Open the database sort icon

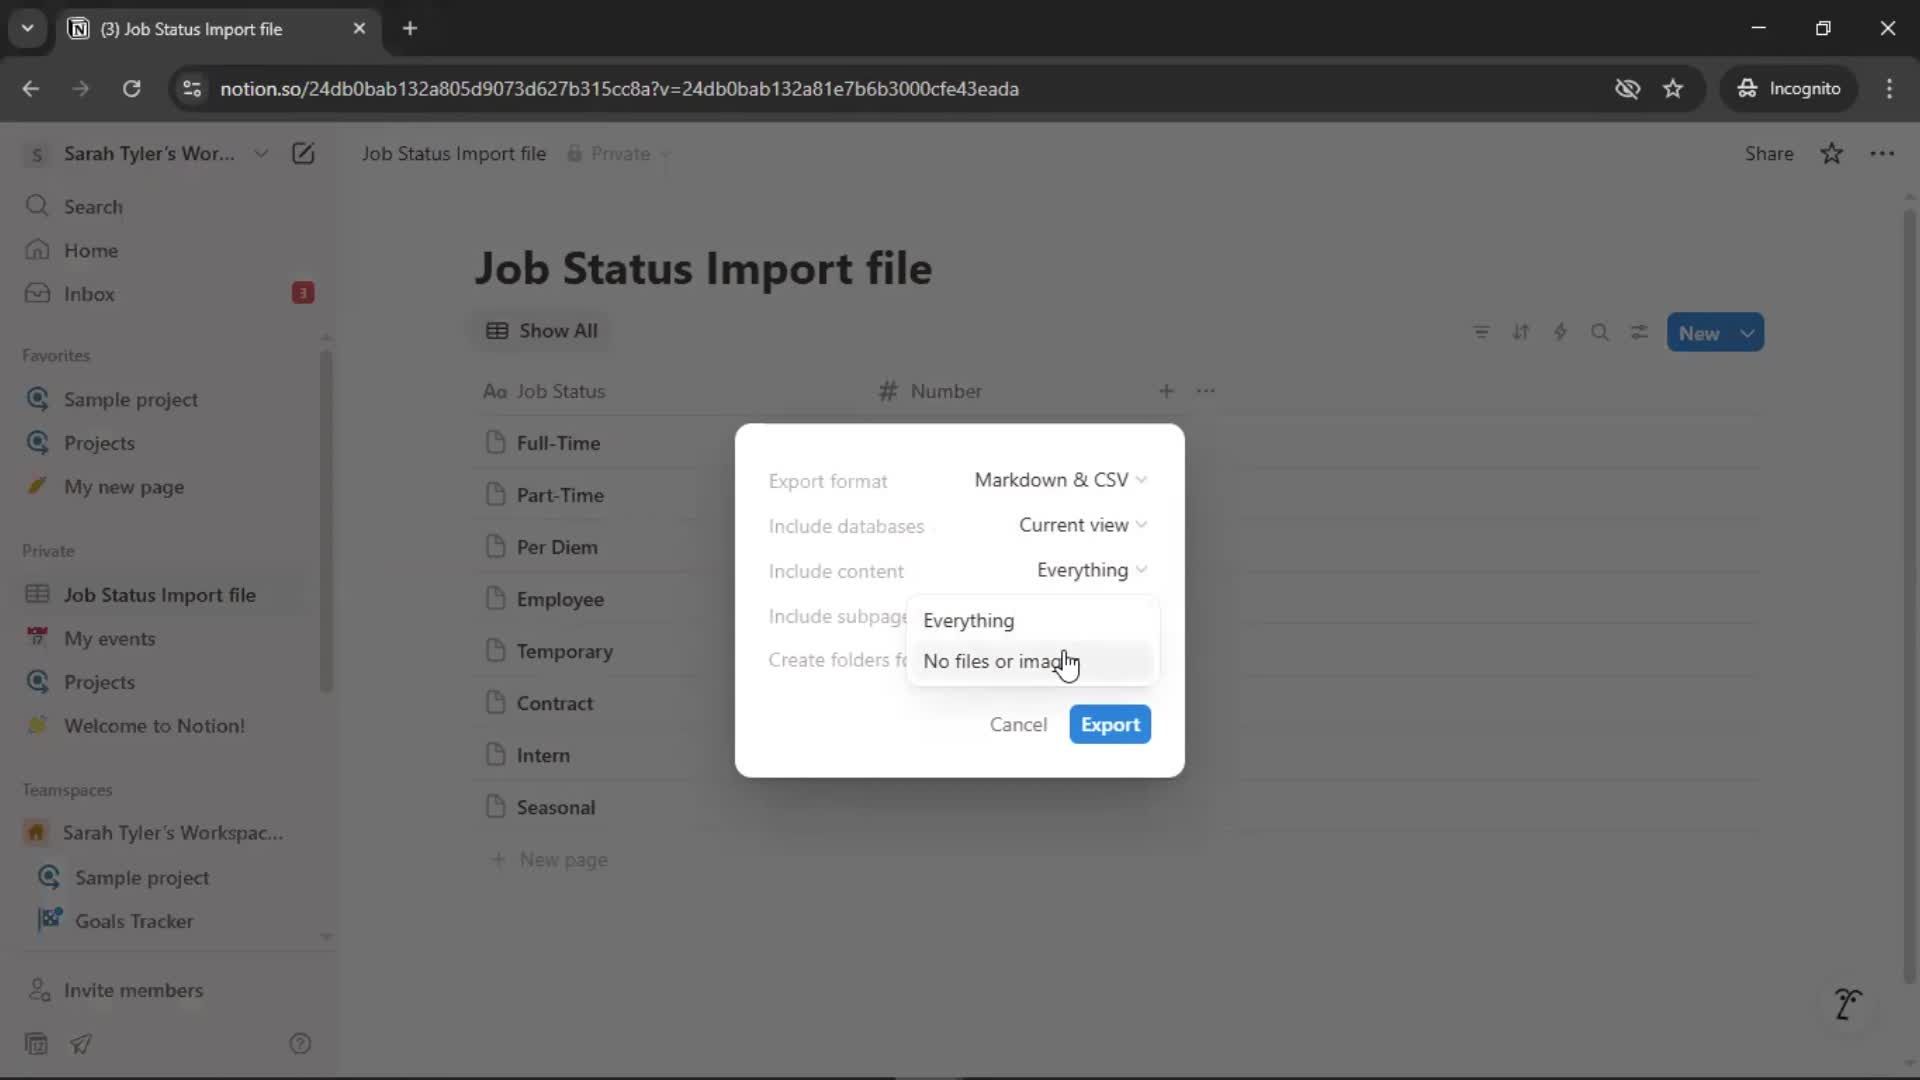pos(1521,333)
